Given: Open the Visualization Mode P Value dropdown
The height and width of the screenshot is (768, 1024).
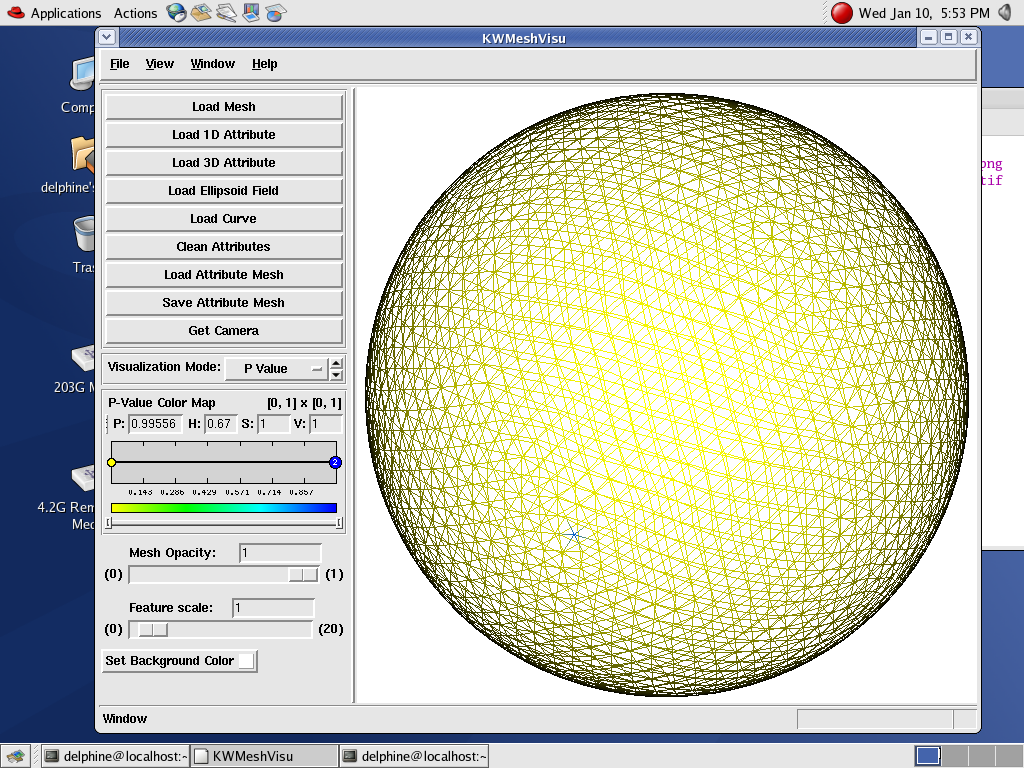Looking at the screenshot, I should 276,368.
